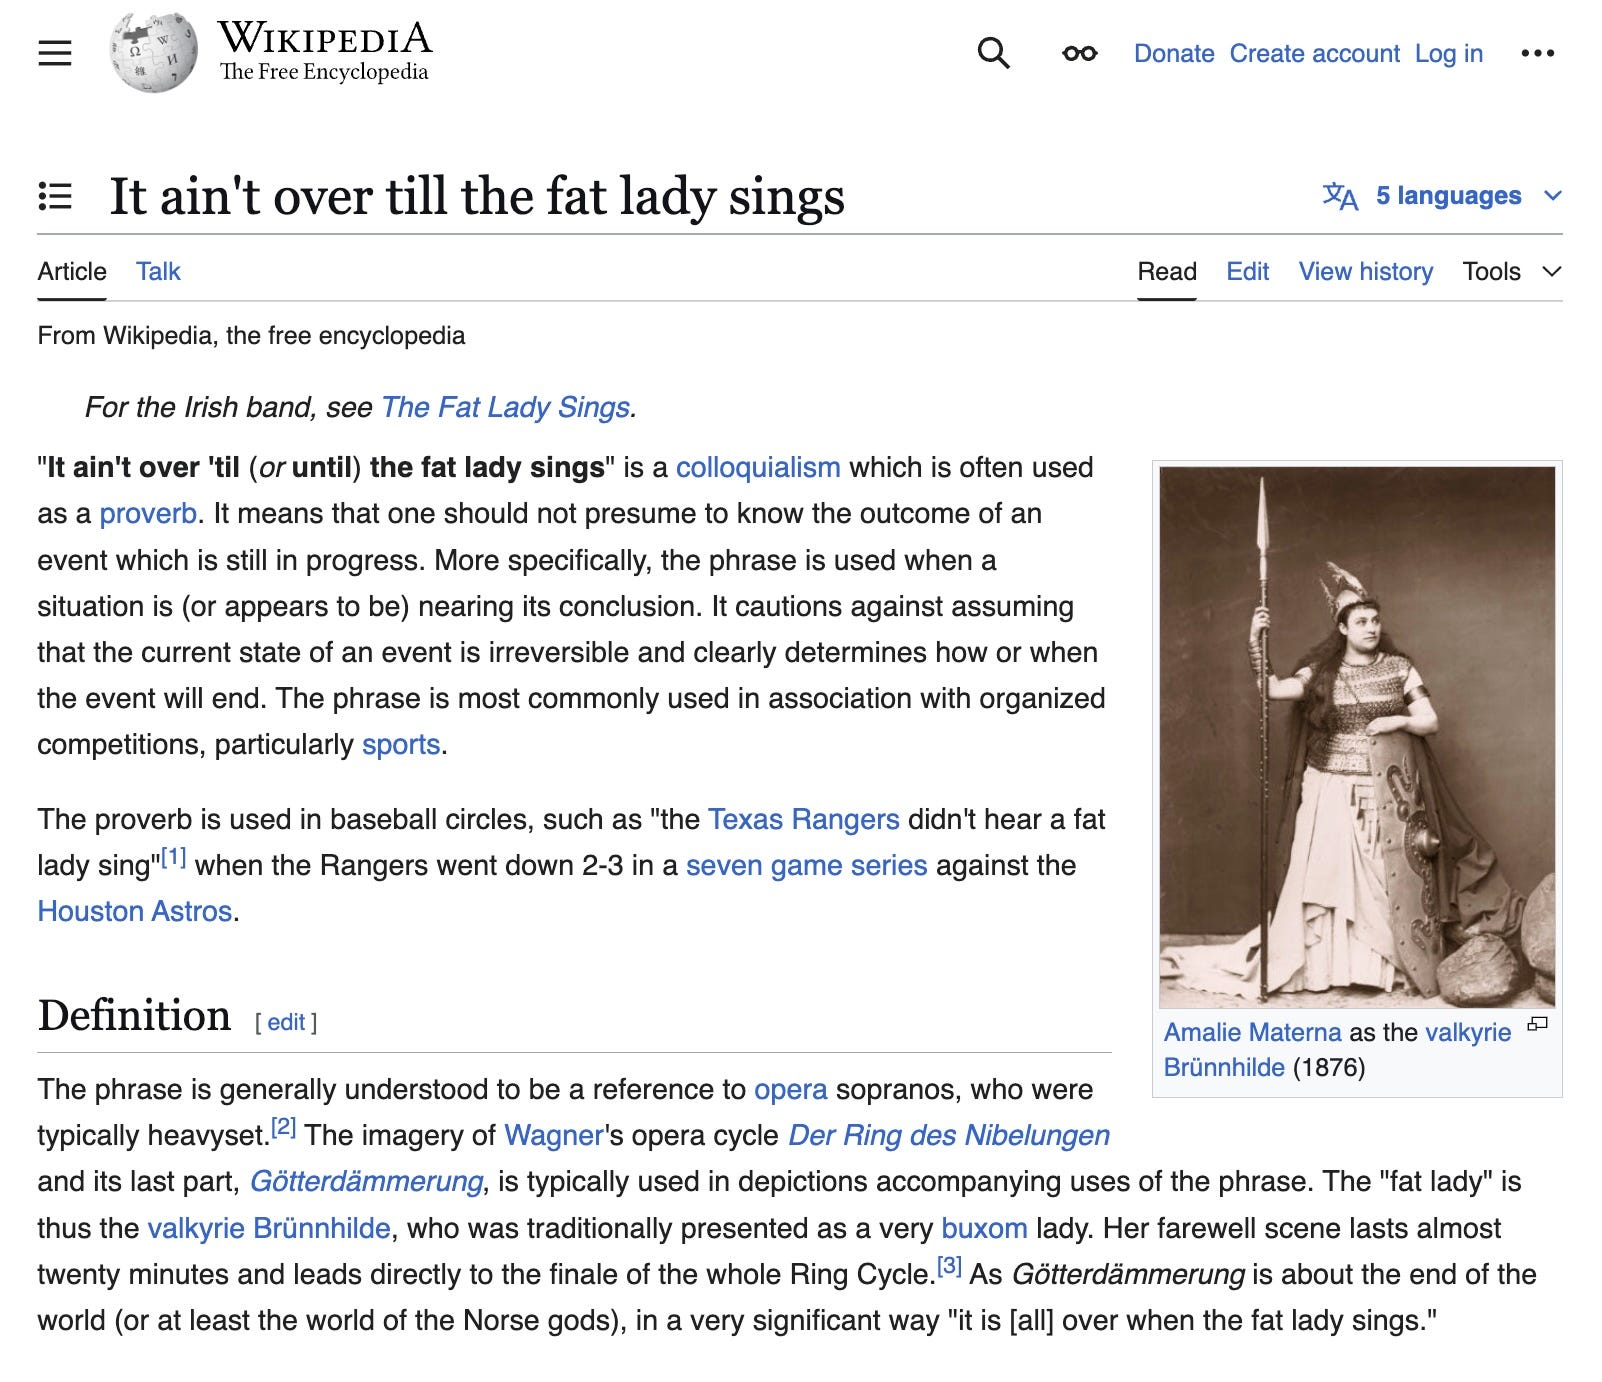This screenshot has height=1382, width=1602.
Task: Click the language translation icon
Action: (x=1340, y=196)
